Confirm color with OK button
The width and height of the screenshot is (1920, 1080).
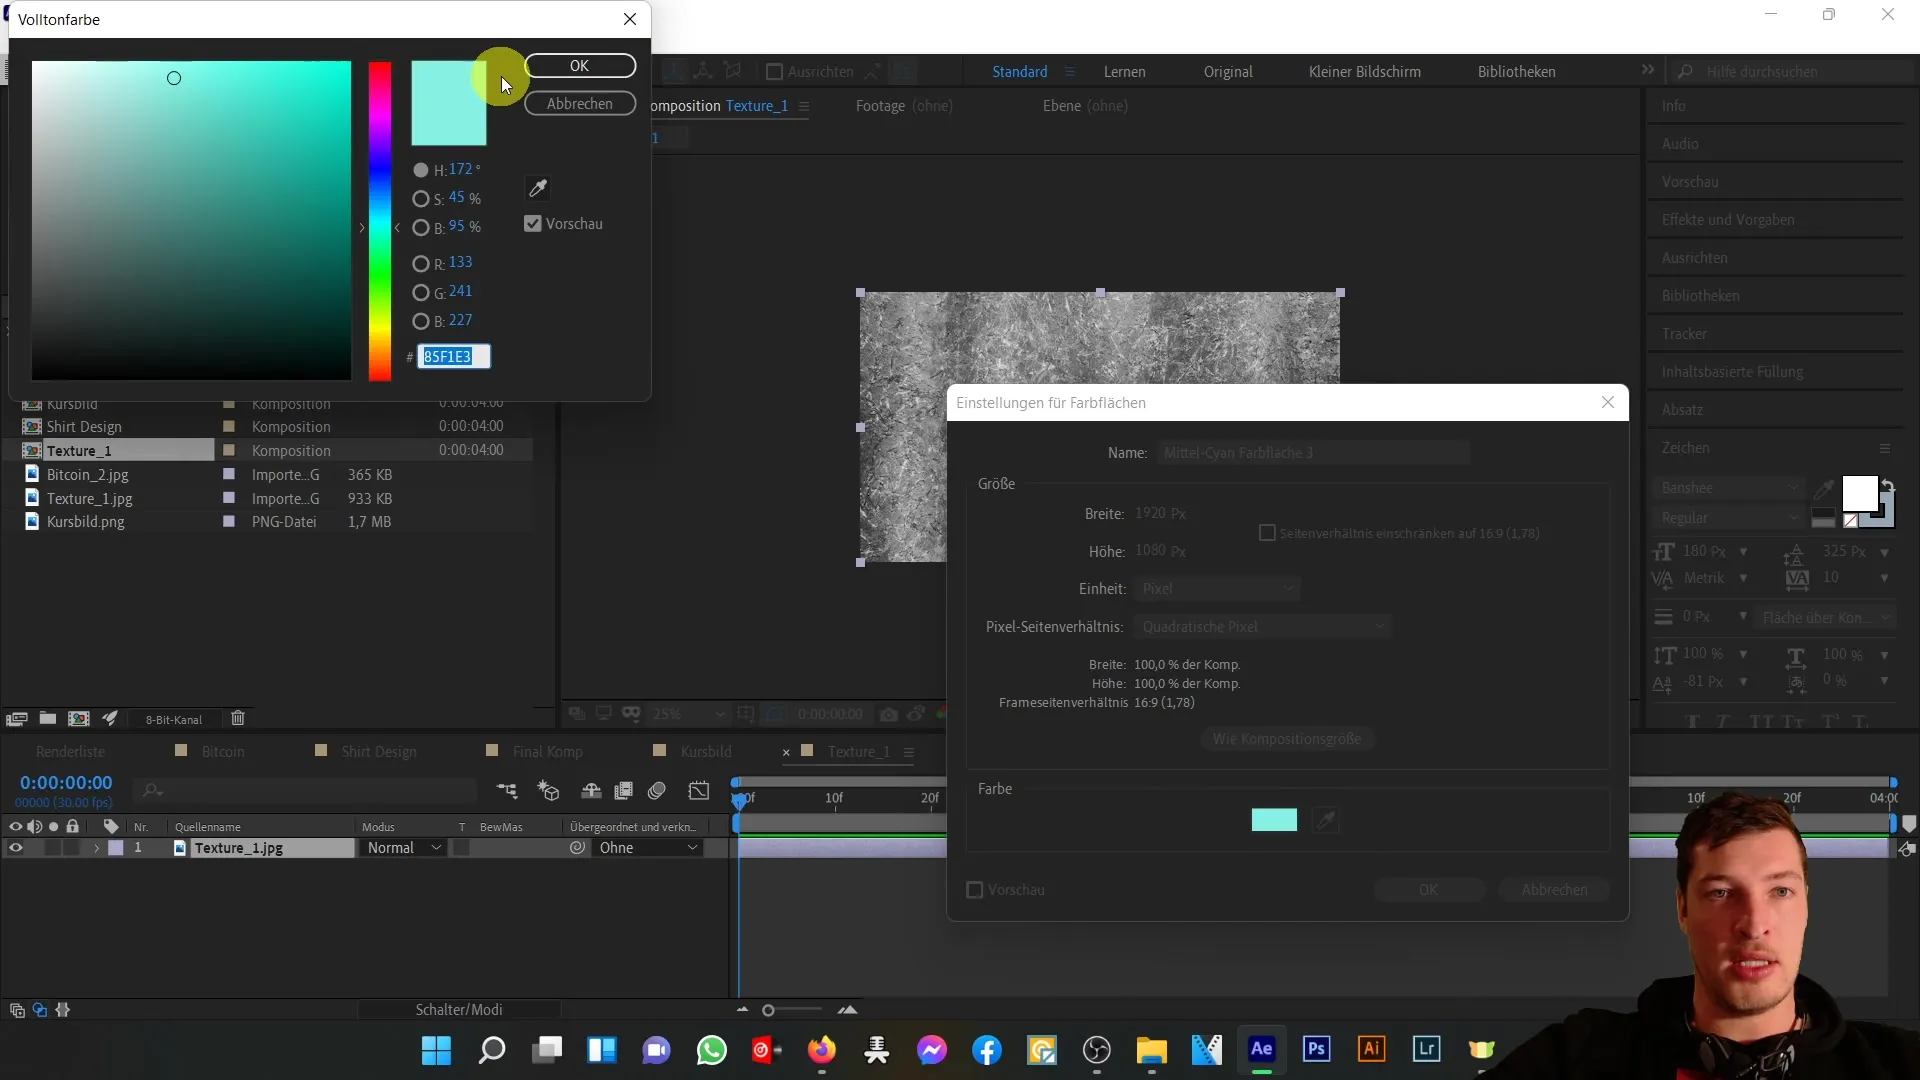click(x=580, y=66)
